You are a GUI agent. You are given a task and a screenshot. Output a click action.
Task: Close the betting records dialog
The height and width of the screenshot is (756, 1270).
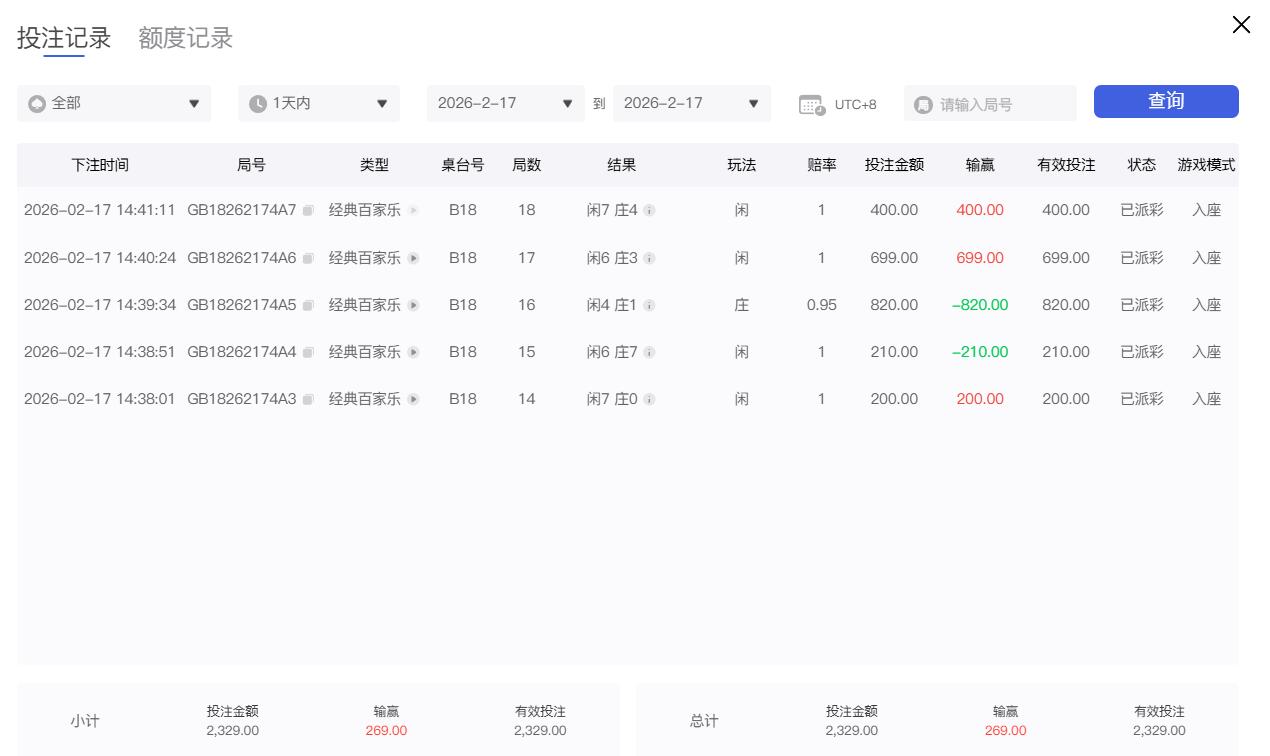tap(1241, 25)
